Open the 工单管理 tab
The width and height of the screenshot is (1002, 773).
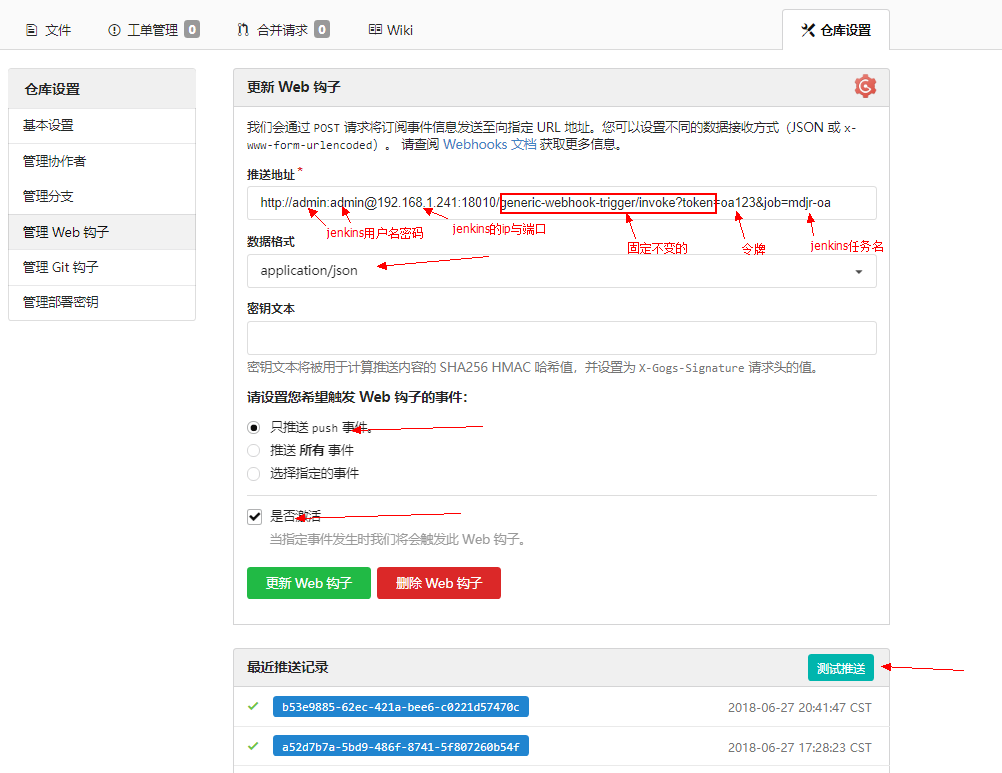click(153, 30)
